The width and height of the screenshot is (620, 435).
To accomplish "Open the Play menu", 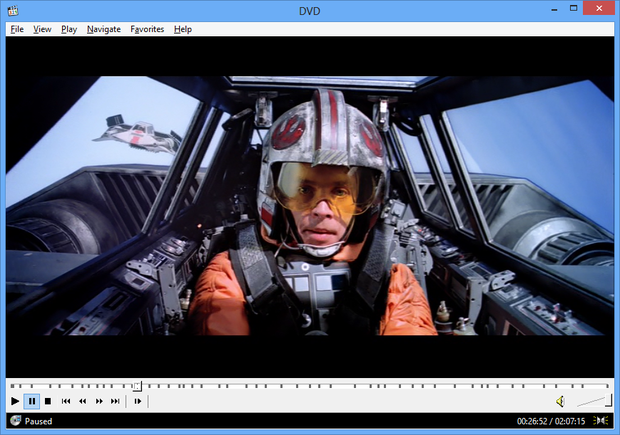I will coord(69,29).
